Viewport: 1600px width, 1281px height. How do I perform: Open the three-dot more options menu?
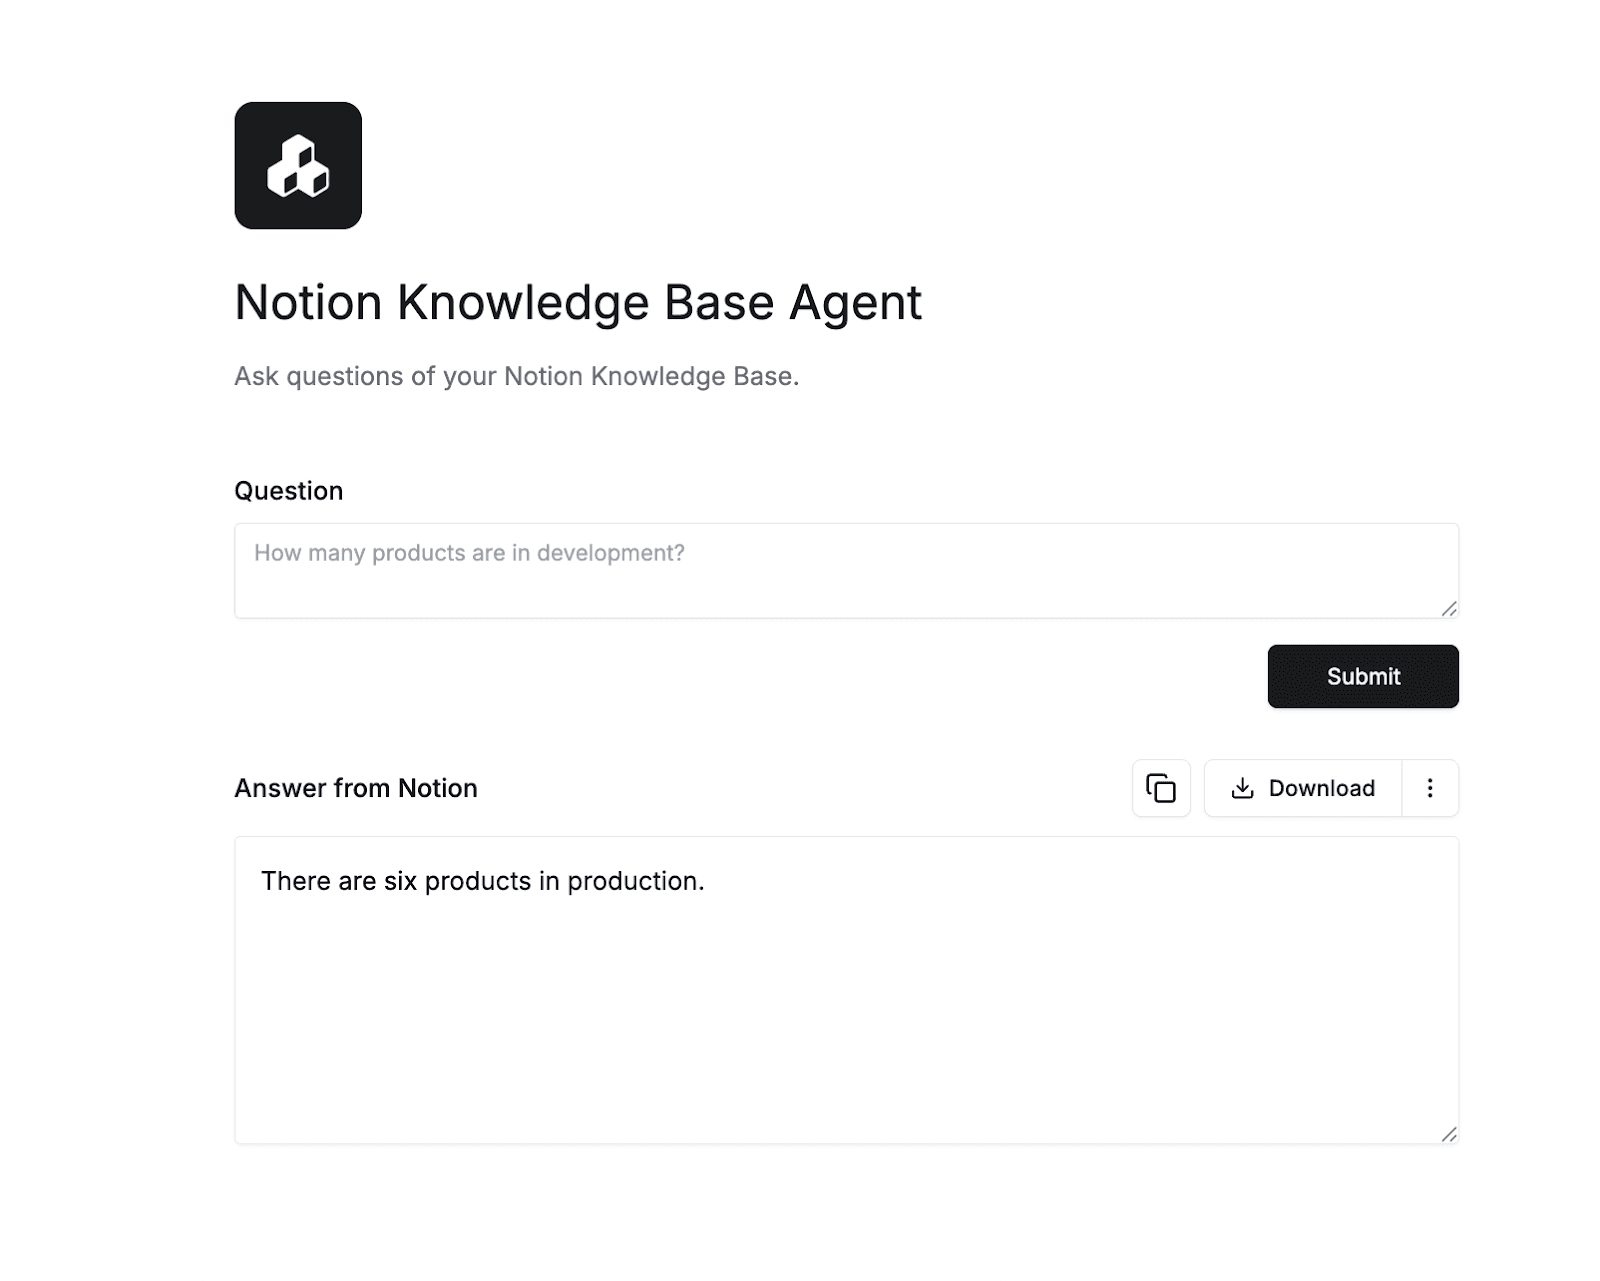1430,788
